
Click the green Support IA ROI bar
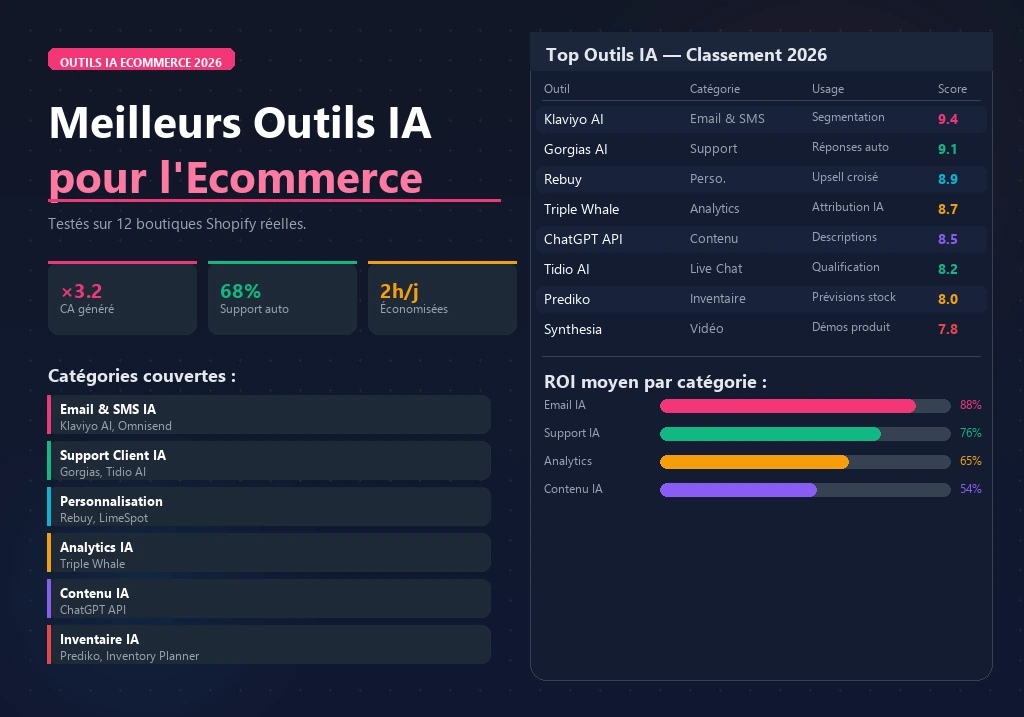click(x=771, y=434)
